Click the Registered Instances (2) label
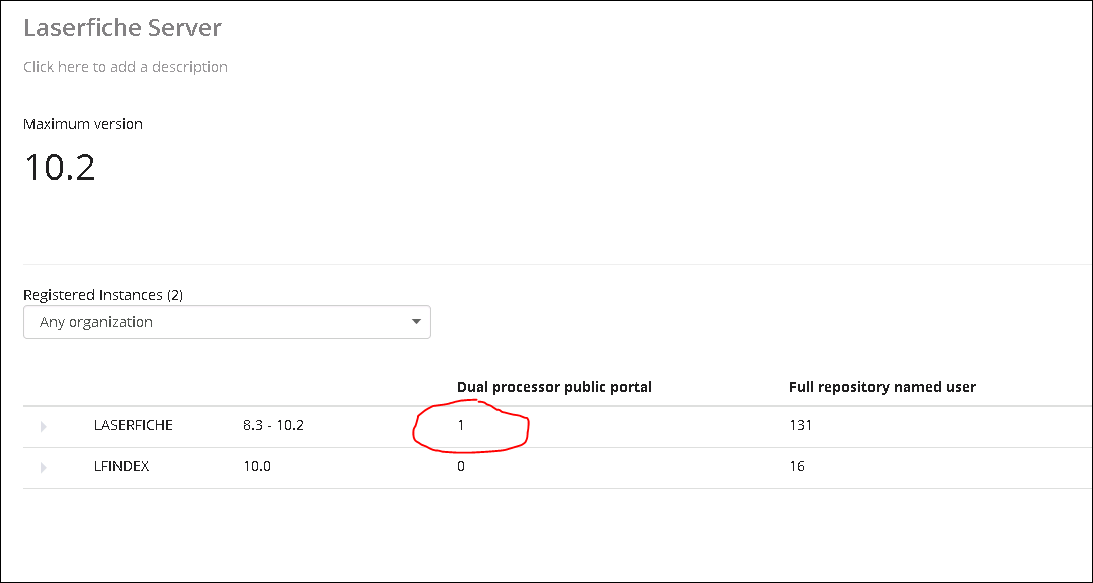This screenshot has height=583, width=1093. [103, 295]
